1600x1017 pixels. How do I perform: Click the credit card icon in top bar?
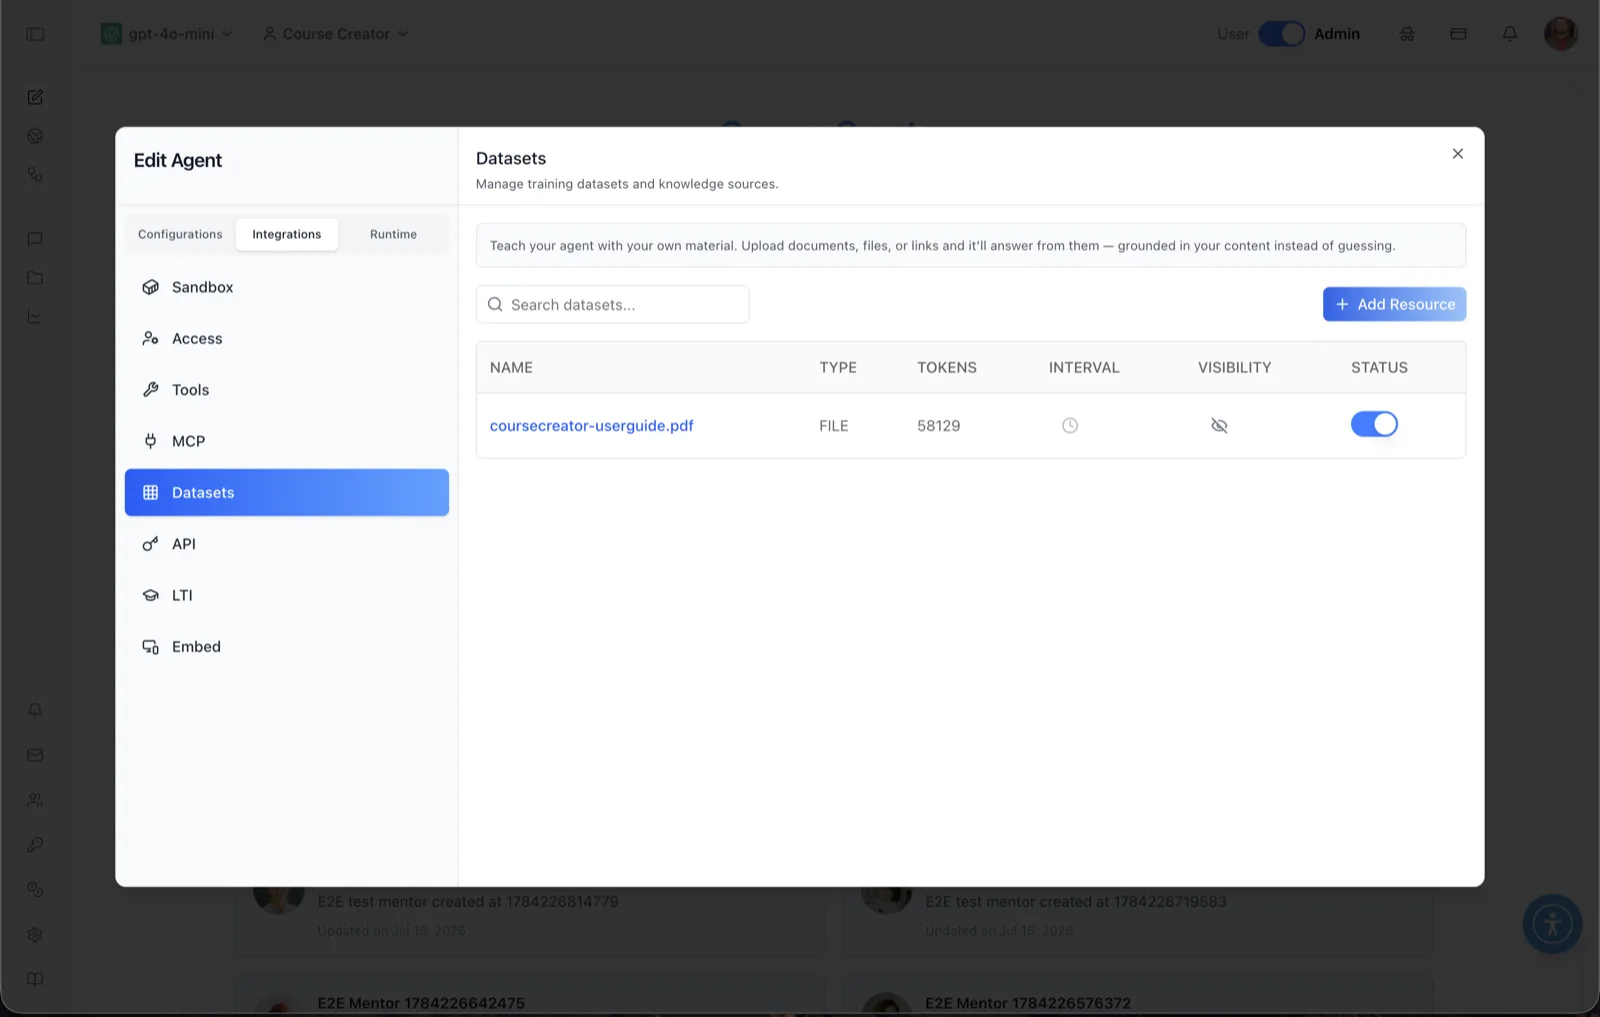[1458, 34]
